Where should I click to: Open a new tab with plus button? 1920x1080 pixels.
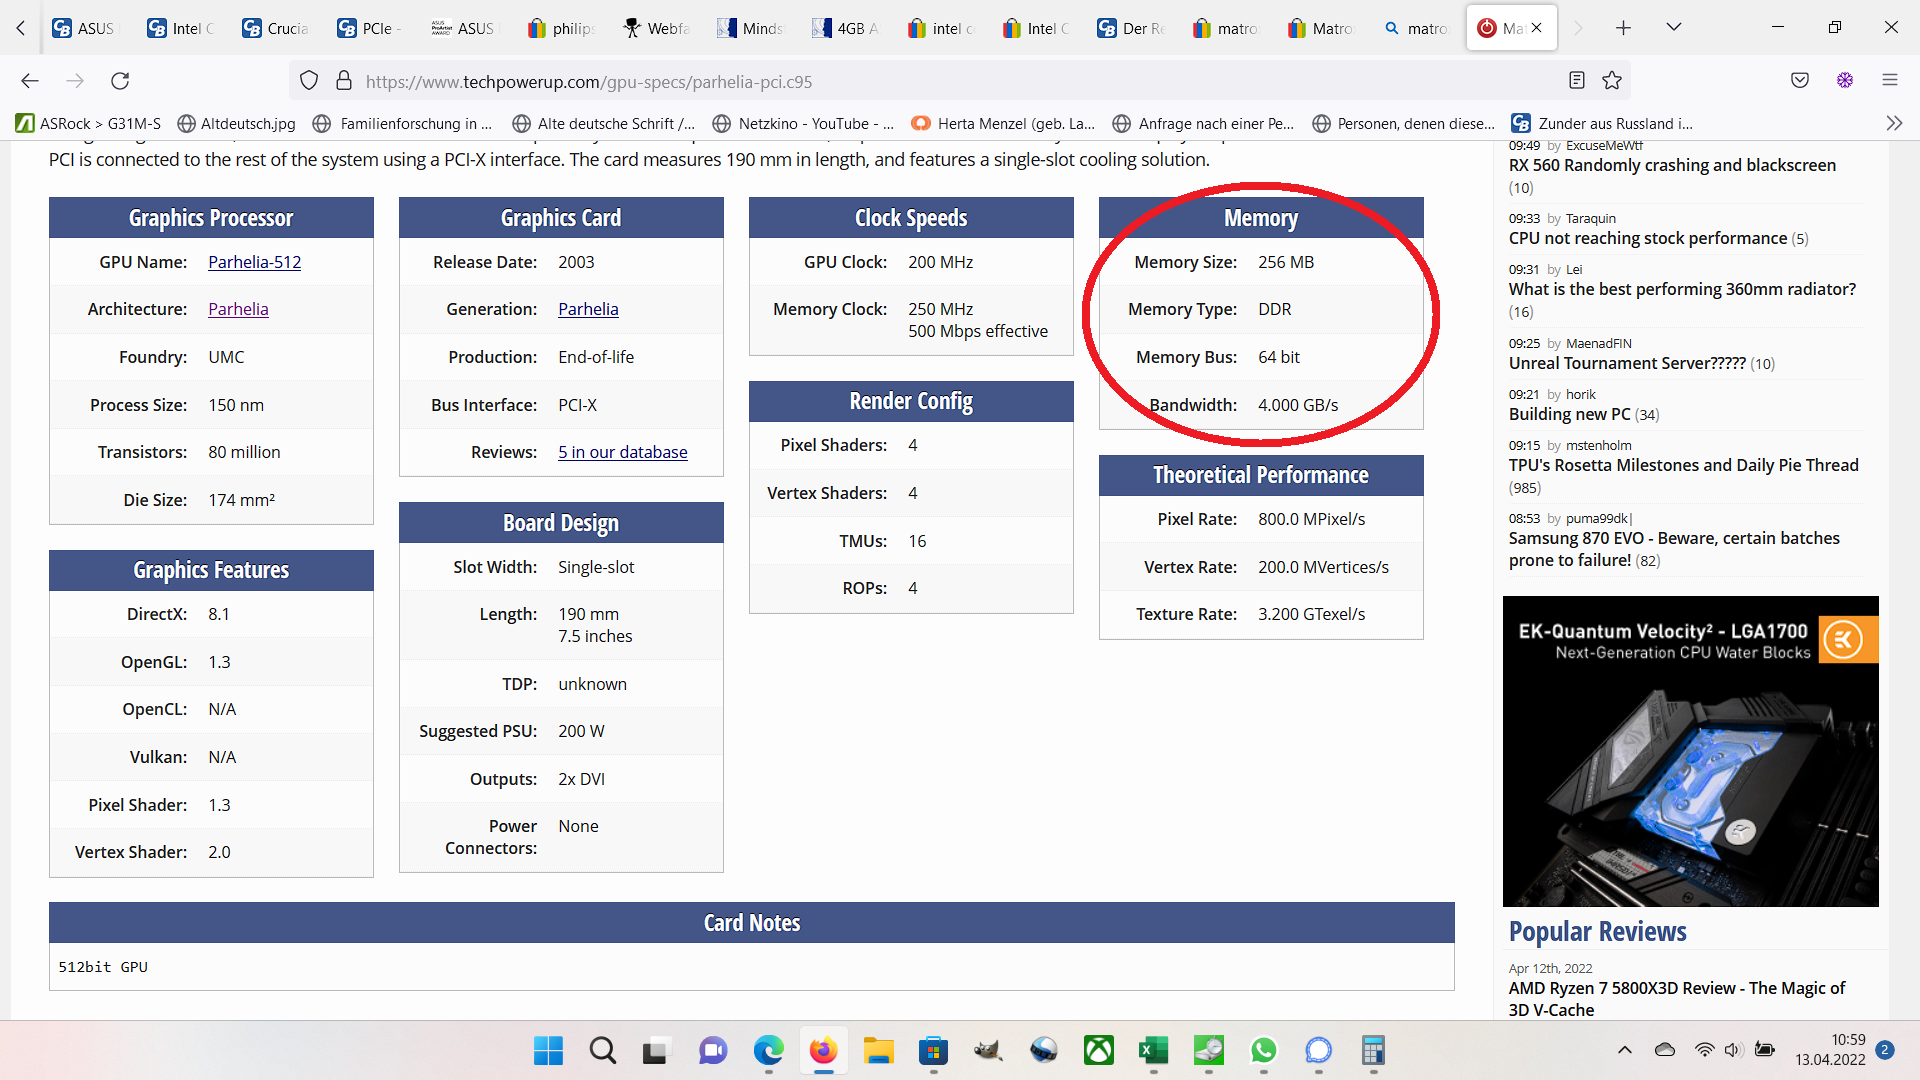1623,28
